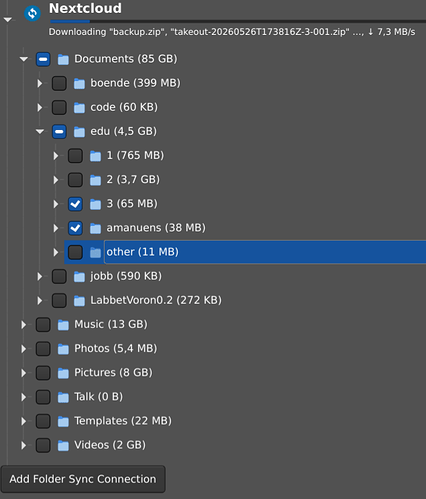Image resolution: width=426 pixels, height=499 pixels.
Task: Expand the "other (11 MB)" folder
Action: (x=56, y=252)
